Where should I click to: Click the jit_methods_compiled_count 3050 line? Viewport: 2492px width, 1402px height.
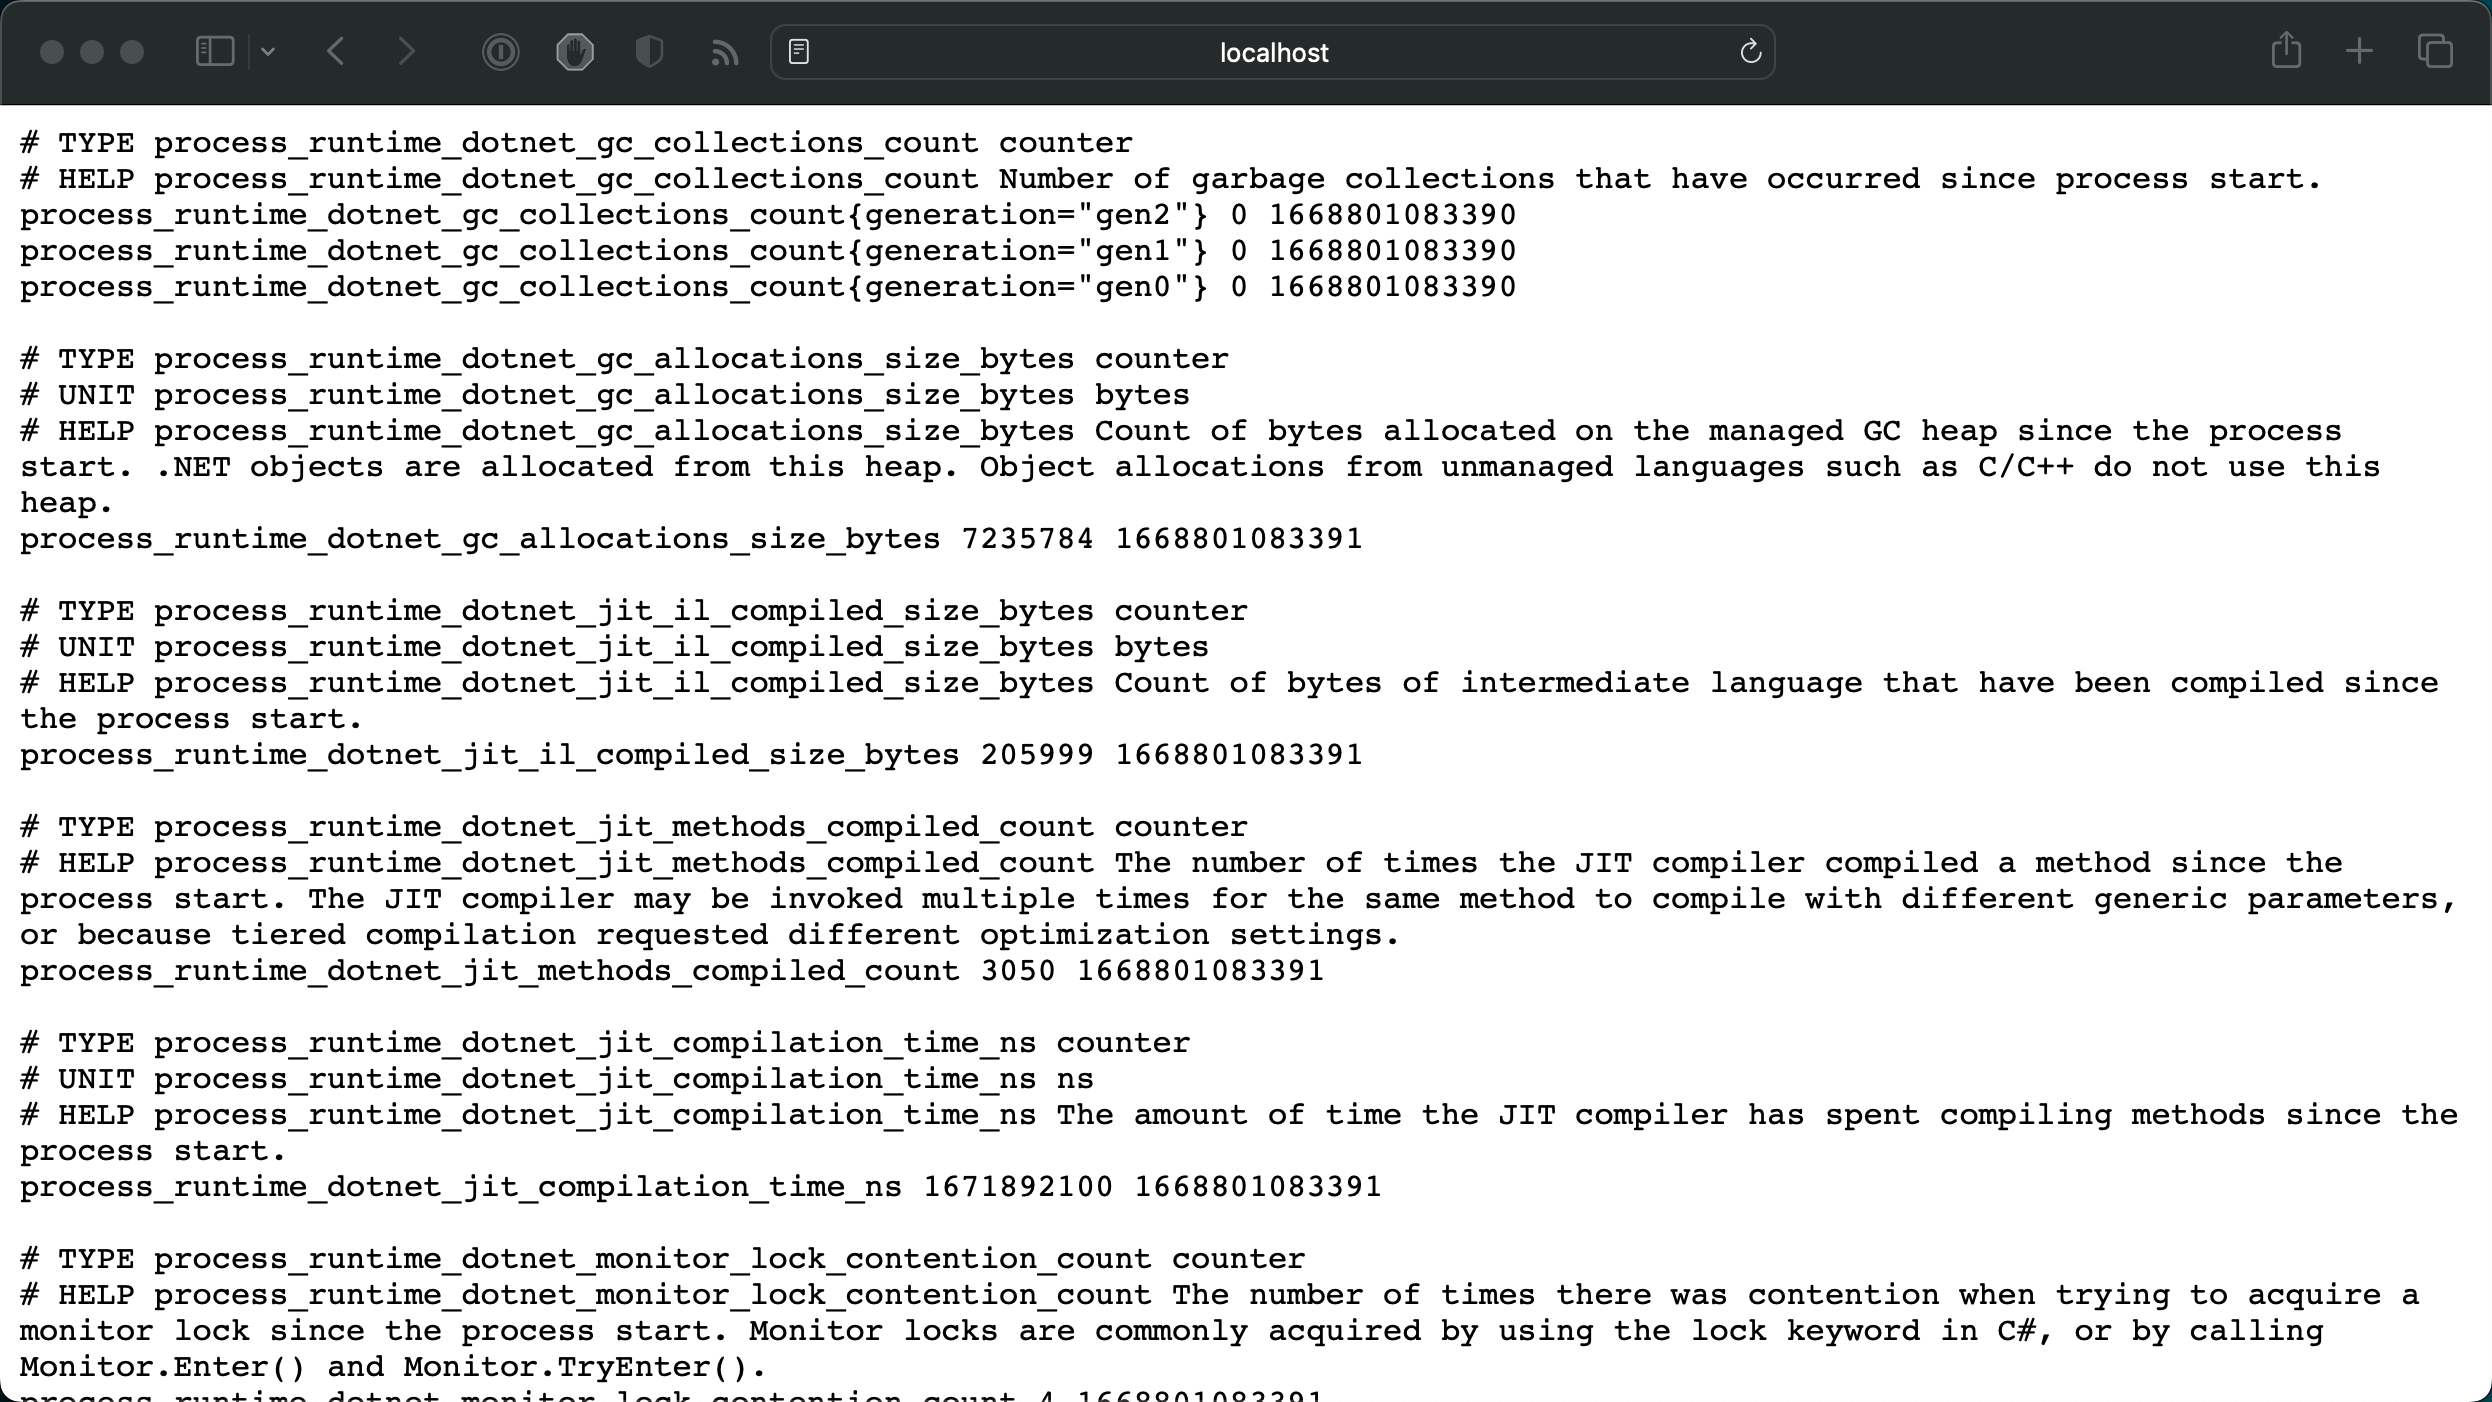pyautogui.click(x=671, y=971)
